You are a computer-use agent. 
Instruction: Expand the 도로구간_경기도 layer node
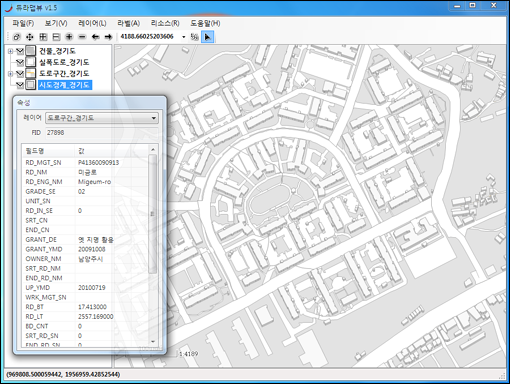pyautogui.click(x=10, y=74)
